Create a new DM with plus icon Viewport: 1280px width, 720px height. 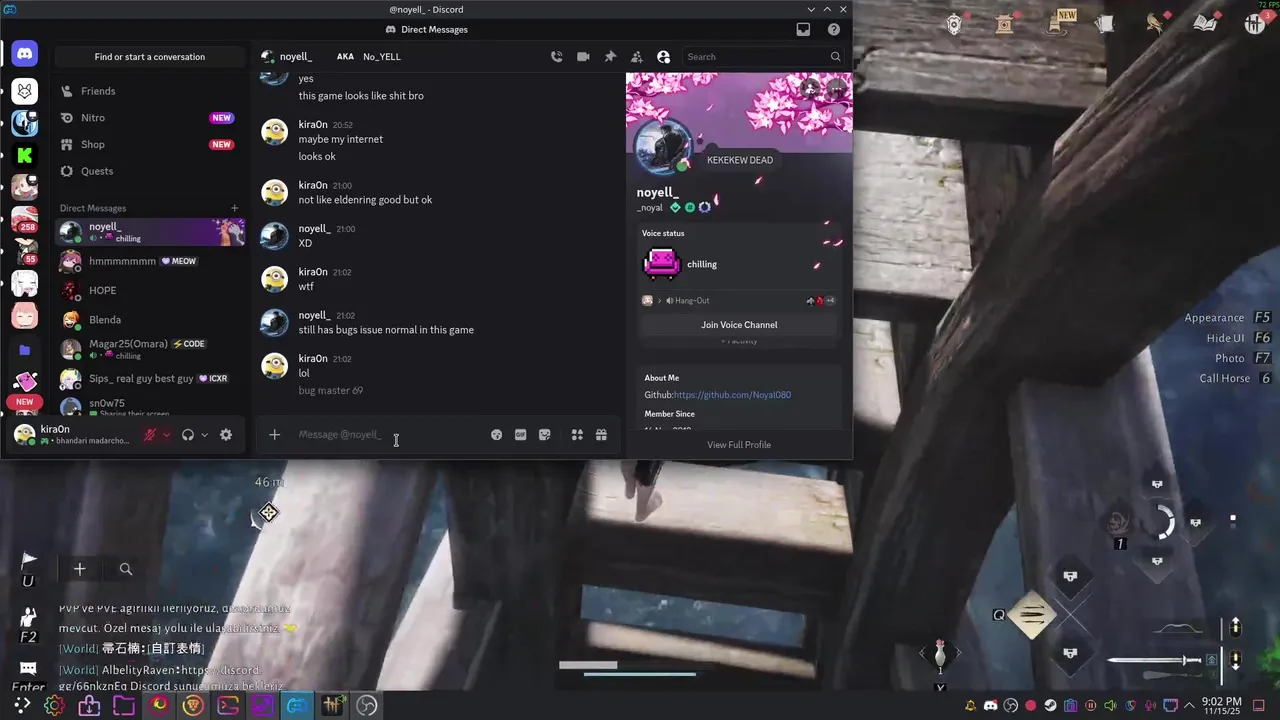tap(235, 208)
